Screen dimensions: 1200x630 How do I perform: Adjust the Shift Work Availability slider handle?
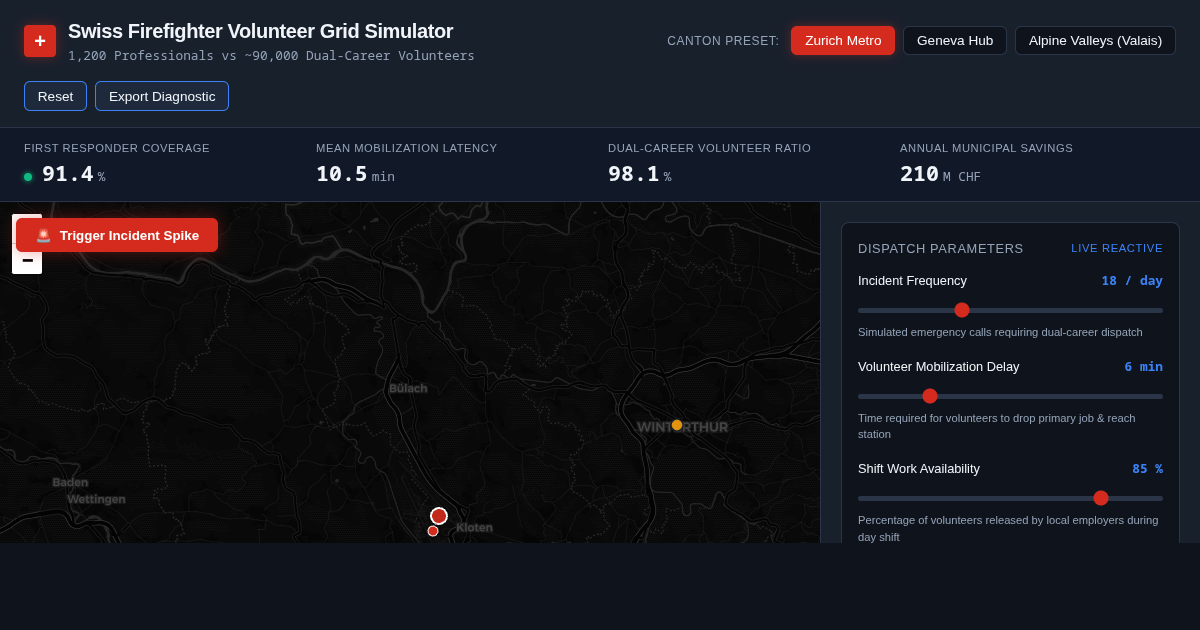tap(1101, 498)
